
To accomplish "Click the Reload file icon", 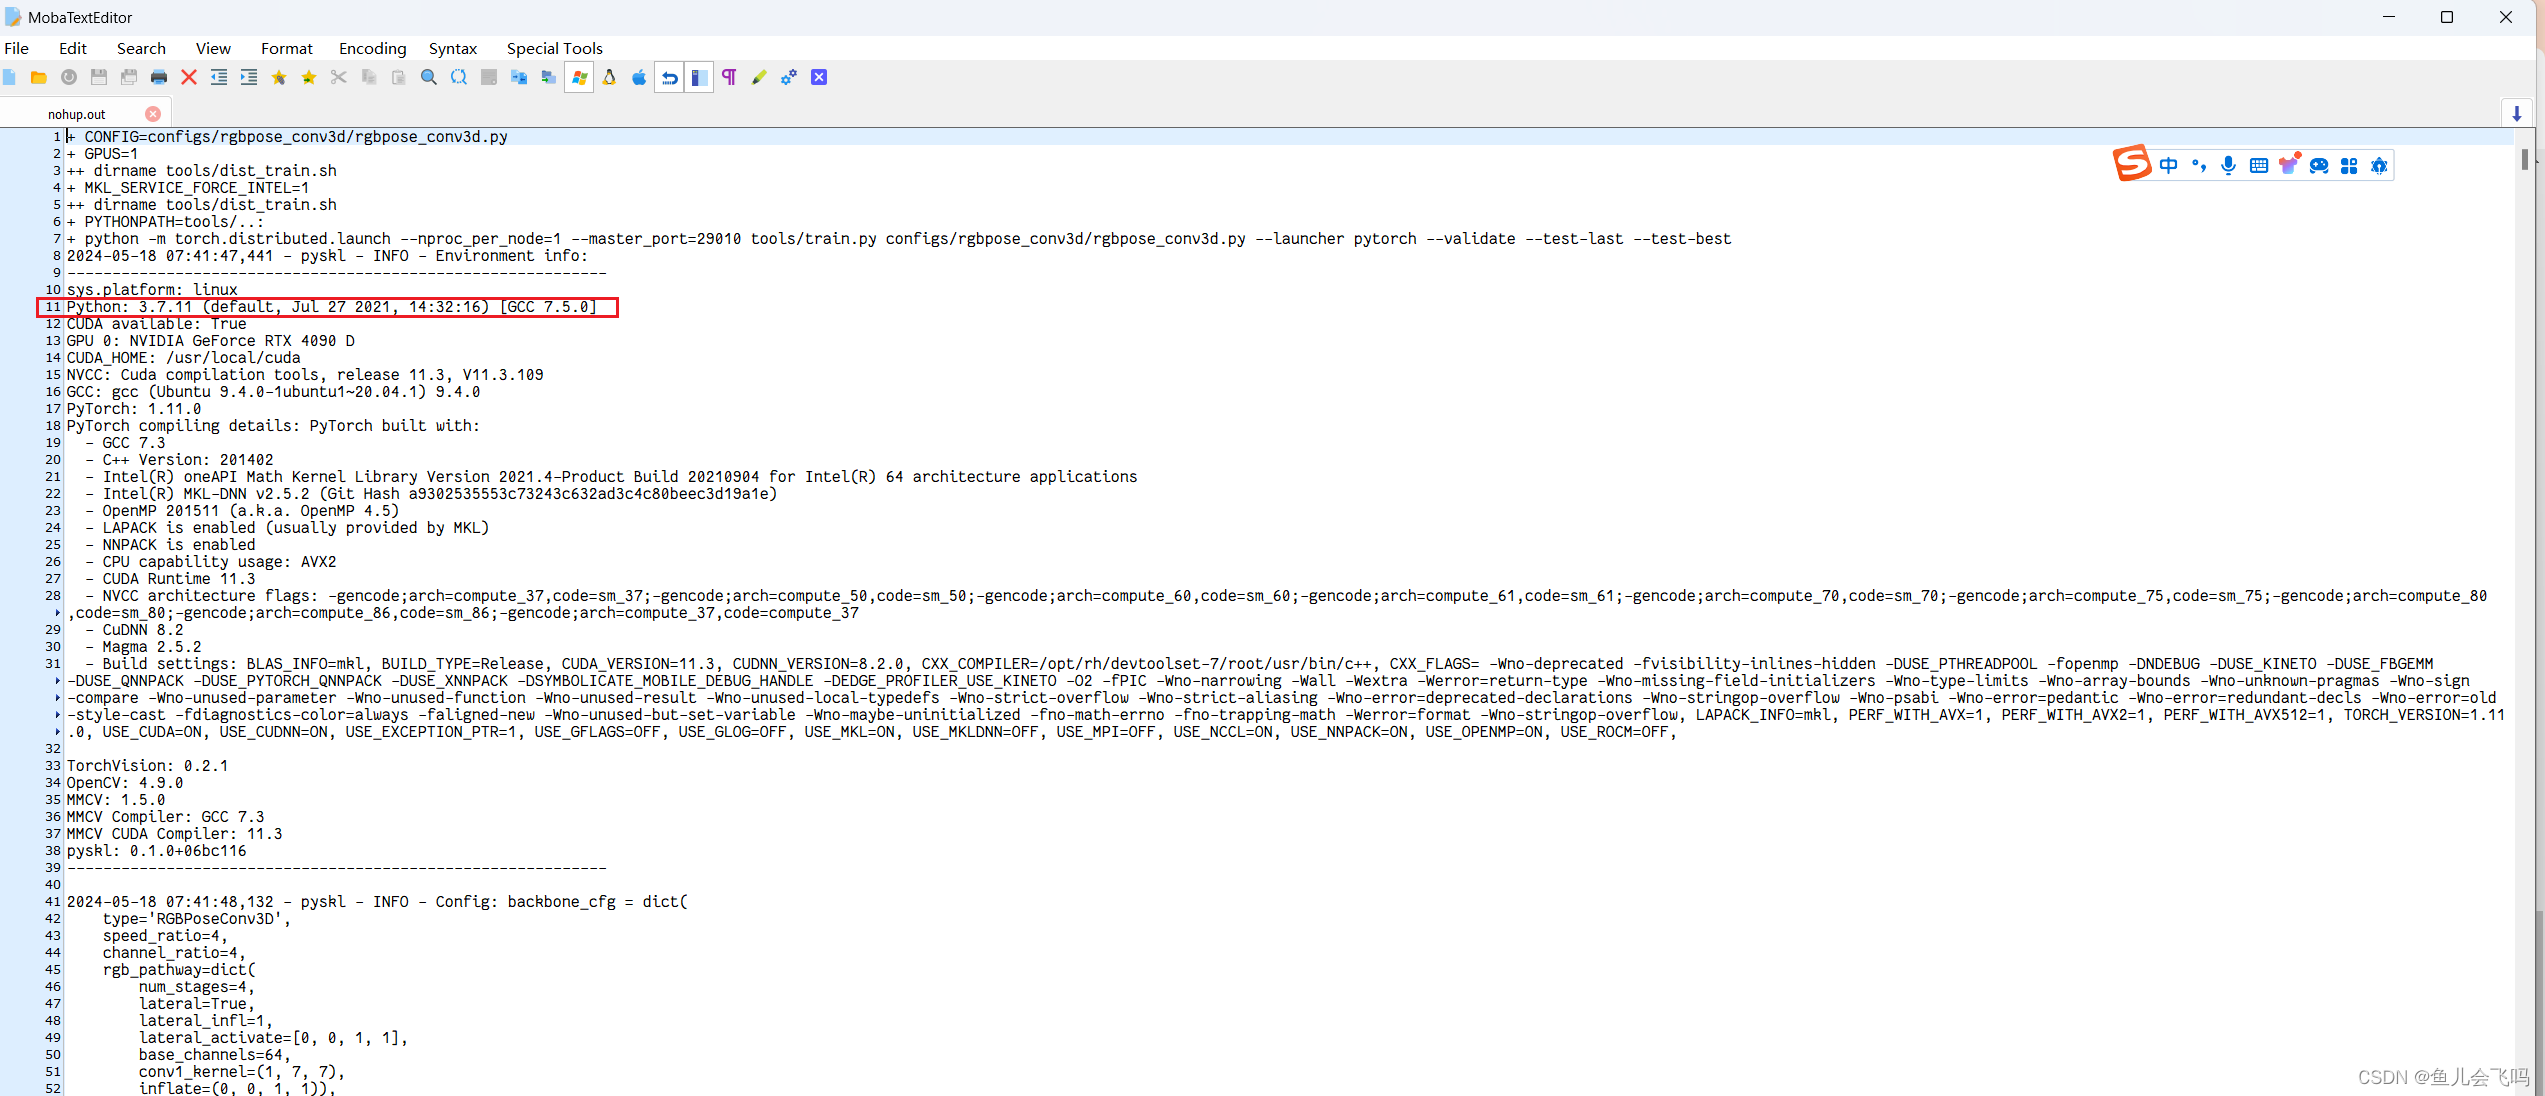I will [69, 78].
